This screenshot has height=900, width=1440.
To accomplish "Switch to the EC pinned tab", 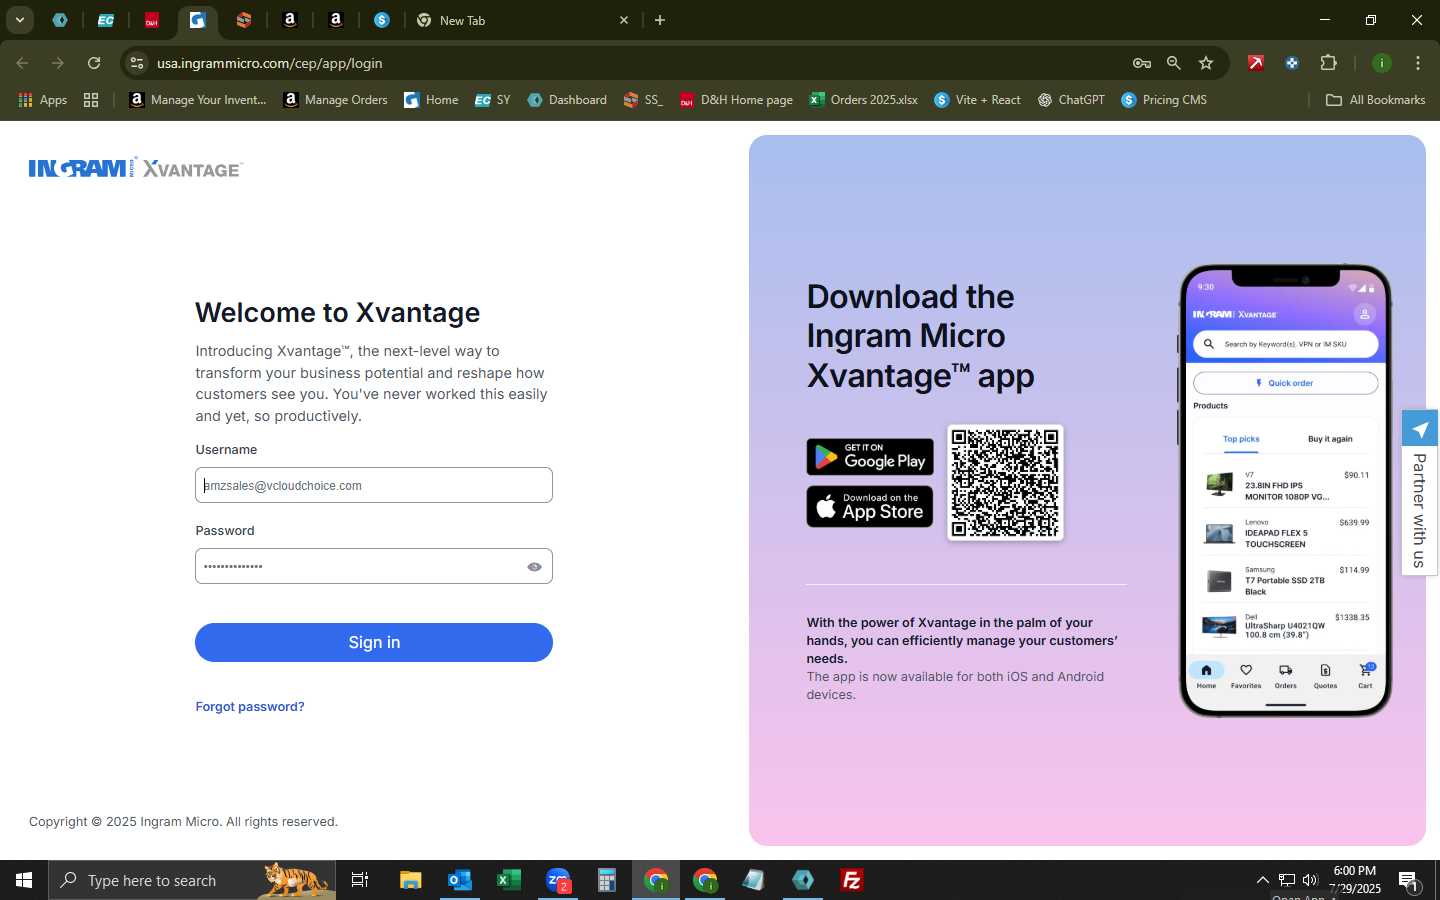I will click(106, 20).
